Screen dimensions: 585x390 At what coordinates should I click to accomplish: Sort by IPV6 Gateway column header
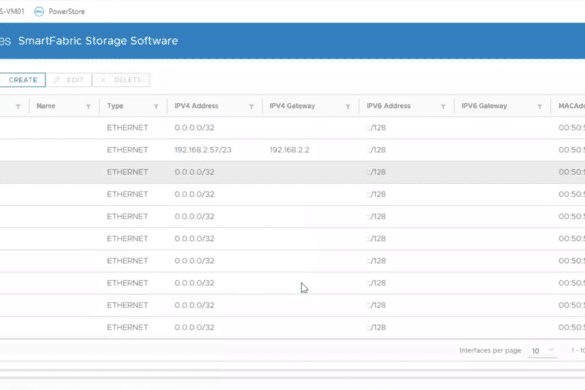point(484,106)
